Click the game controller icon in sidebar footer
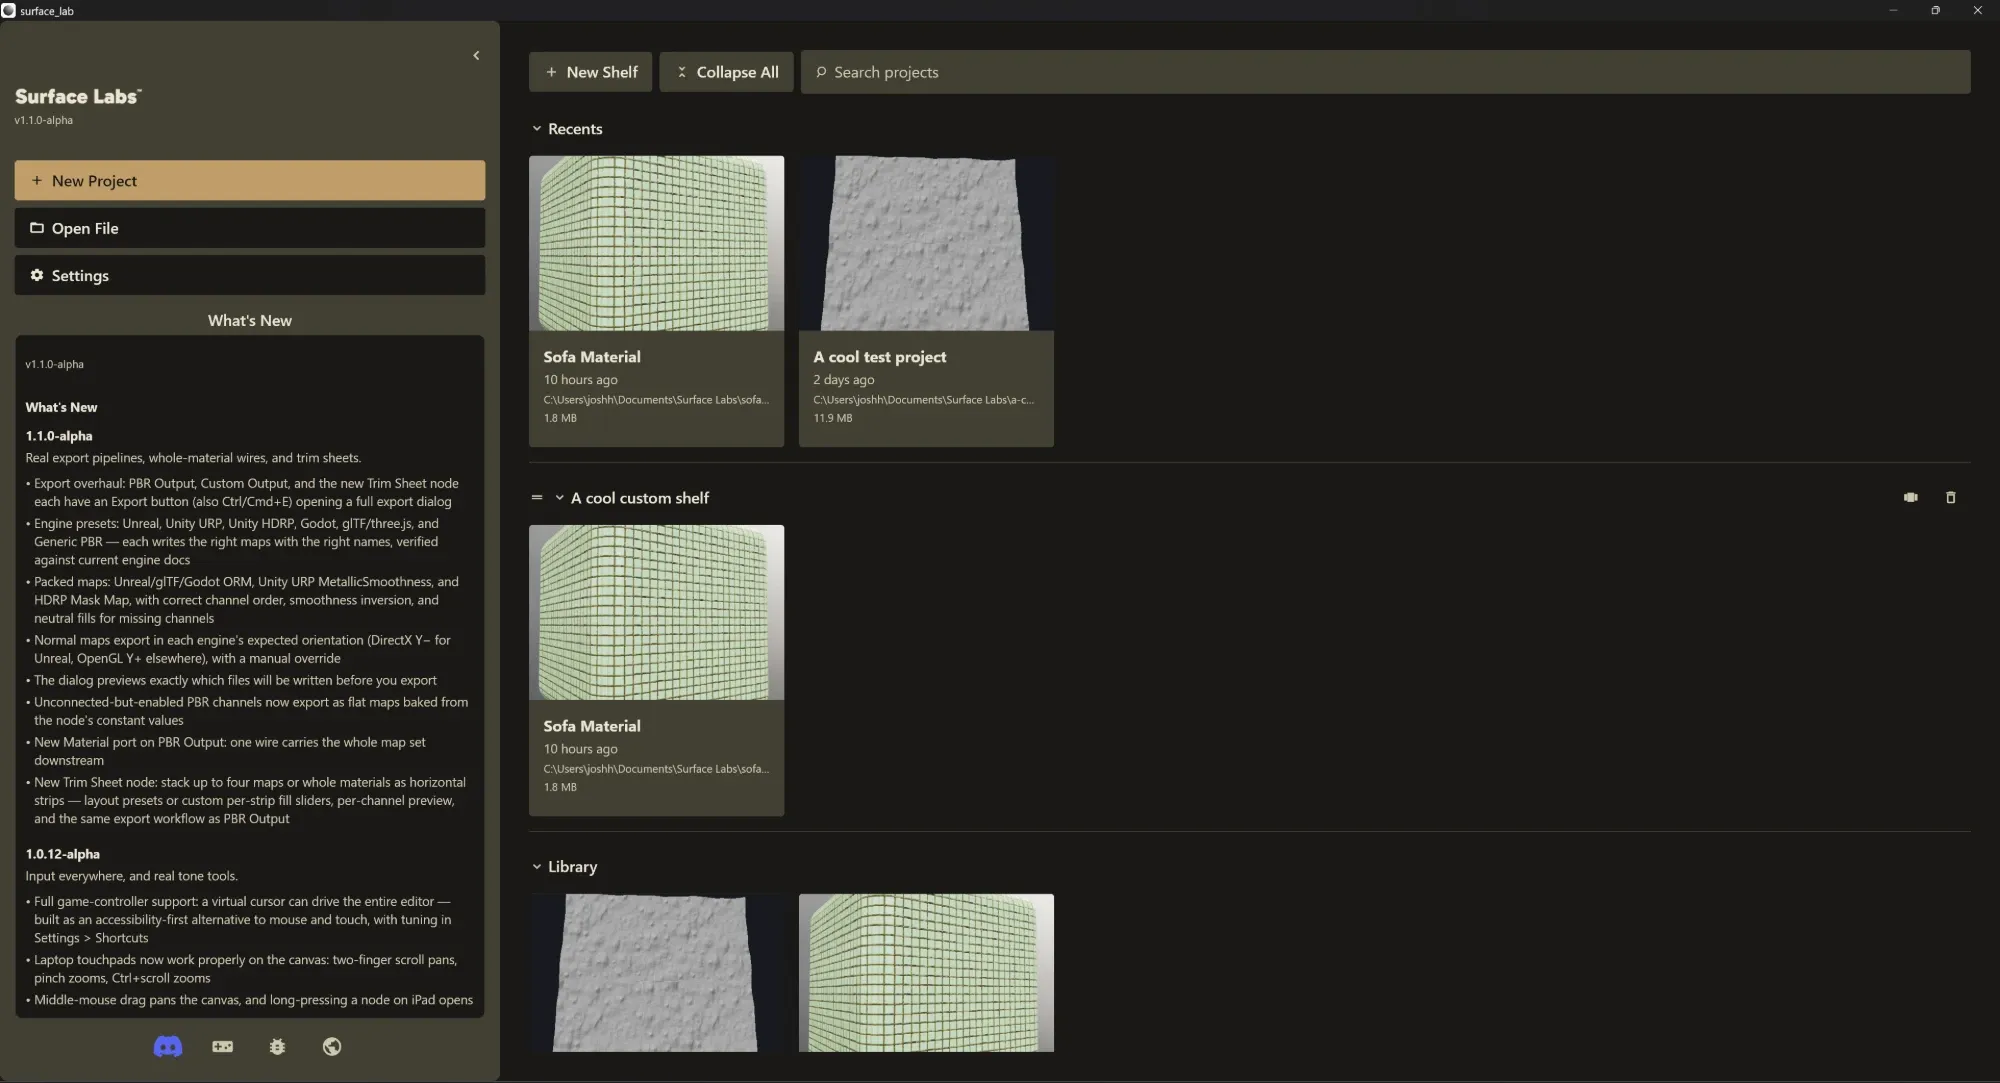The width and height of the screenshot is (2000, 1083). [x=223, y=1046]
